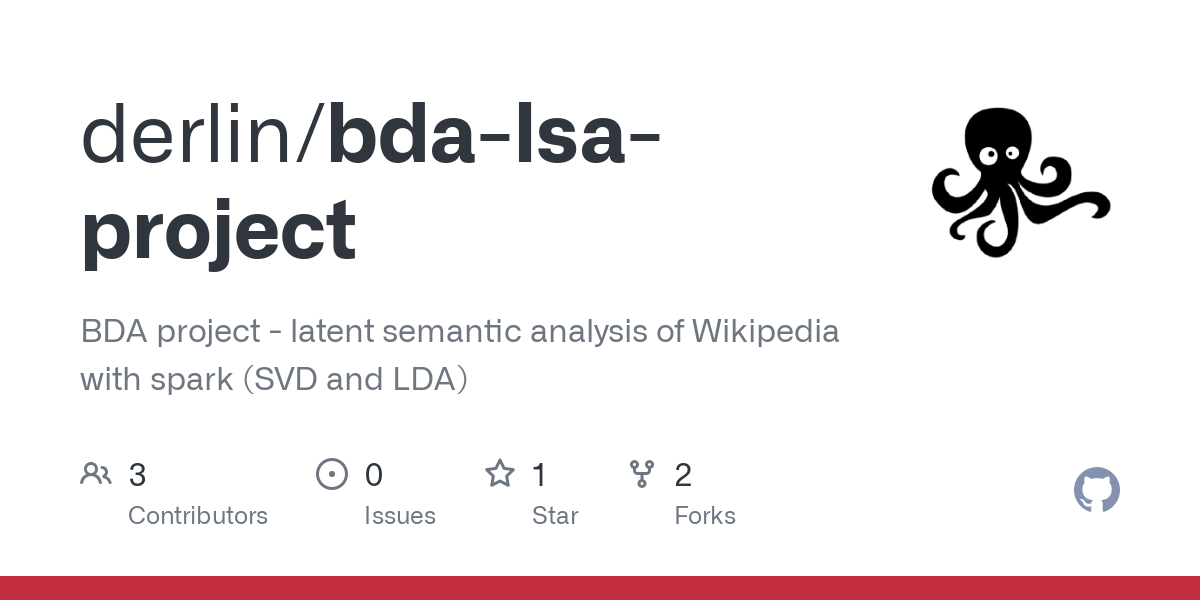Click the Contributors people icon
The image size is (1200, 600).
coord(96,474)
